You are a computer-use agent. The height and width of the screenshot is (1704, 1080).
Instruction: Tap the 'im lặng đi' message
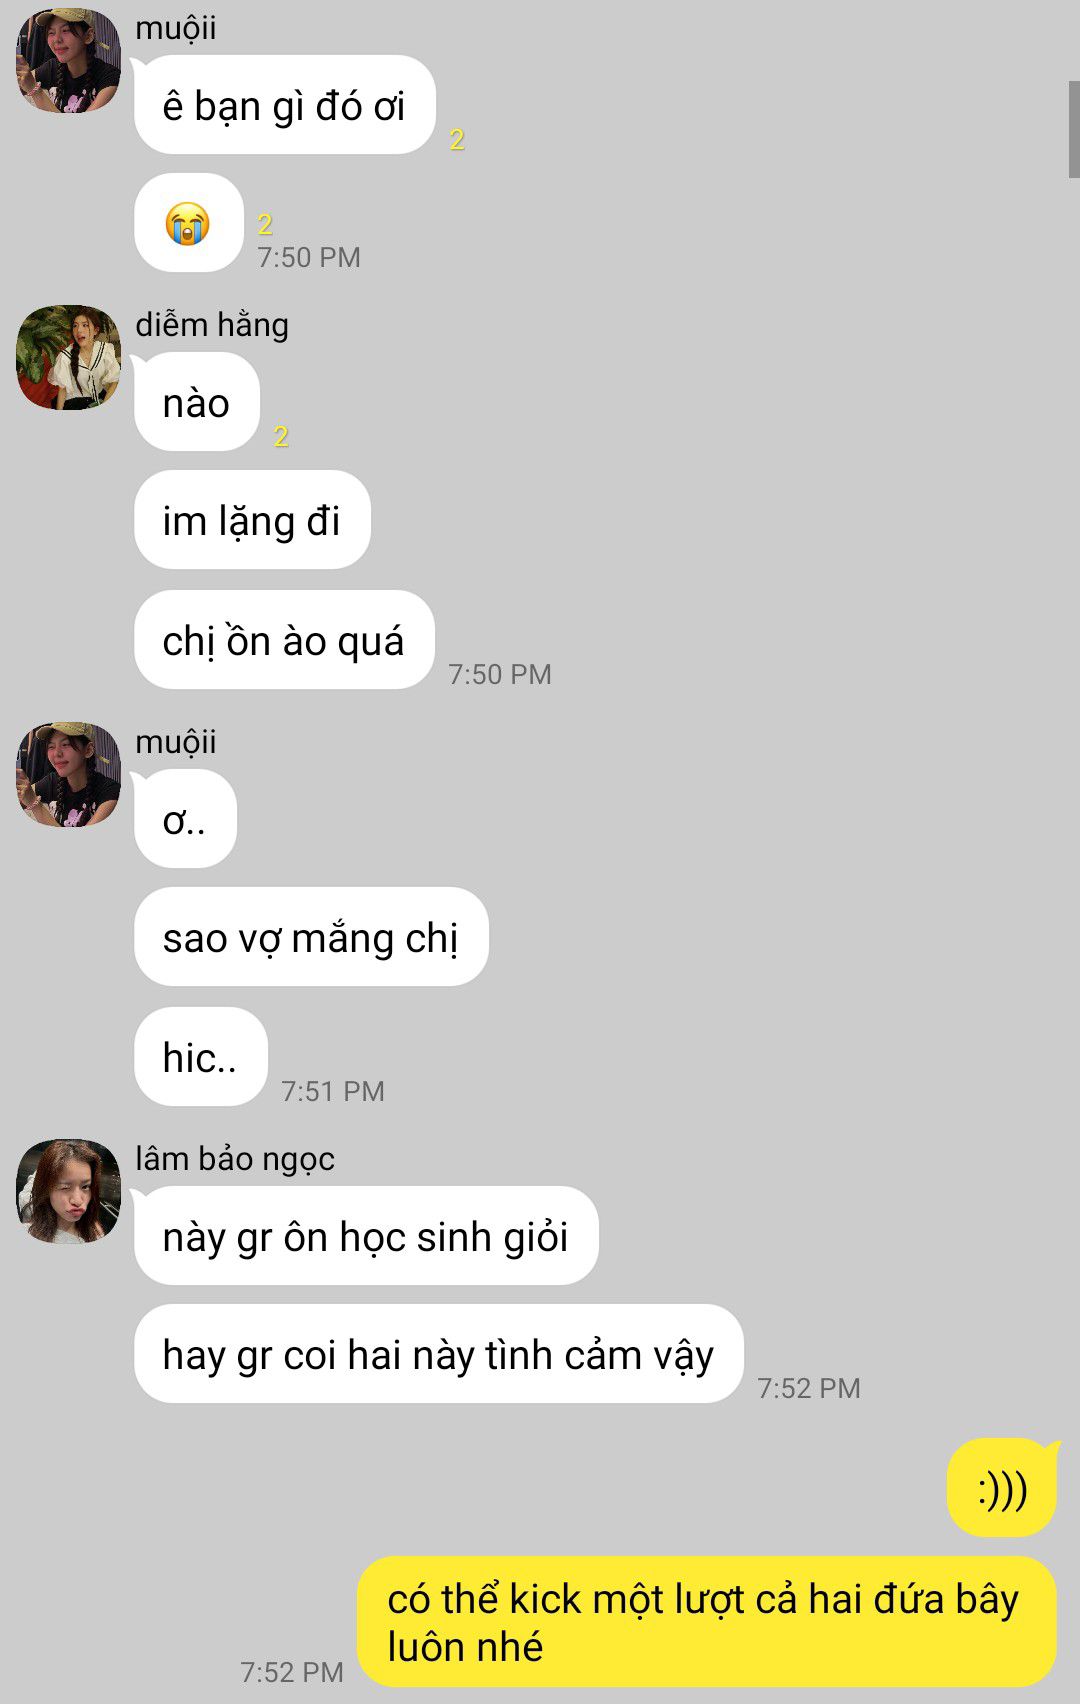[x=252, y=520]
